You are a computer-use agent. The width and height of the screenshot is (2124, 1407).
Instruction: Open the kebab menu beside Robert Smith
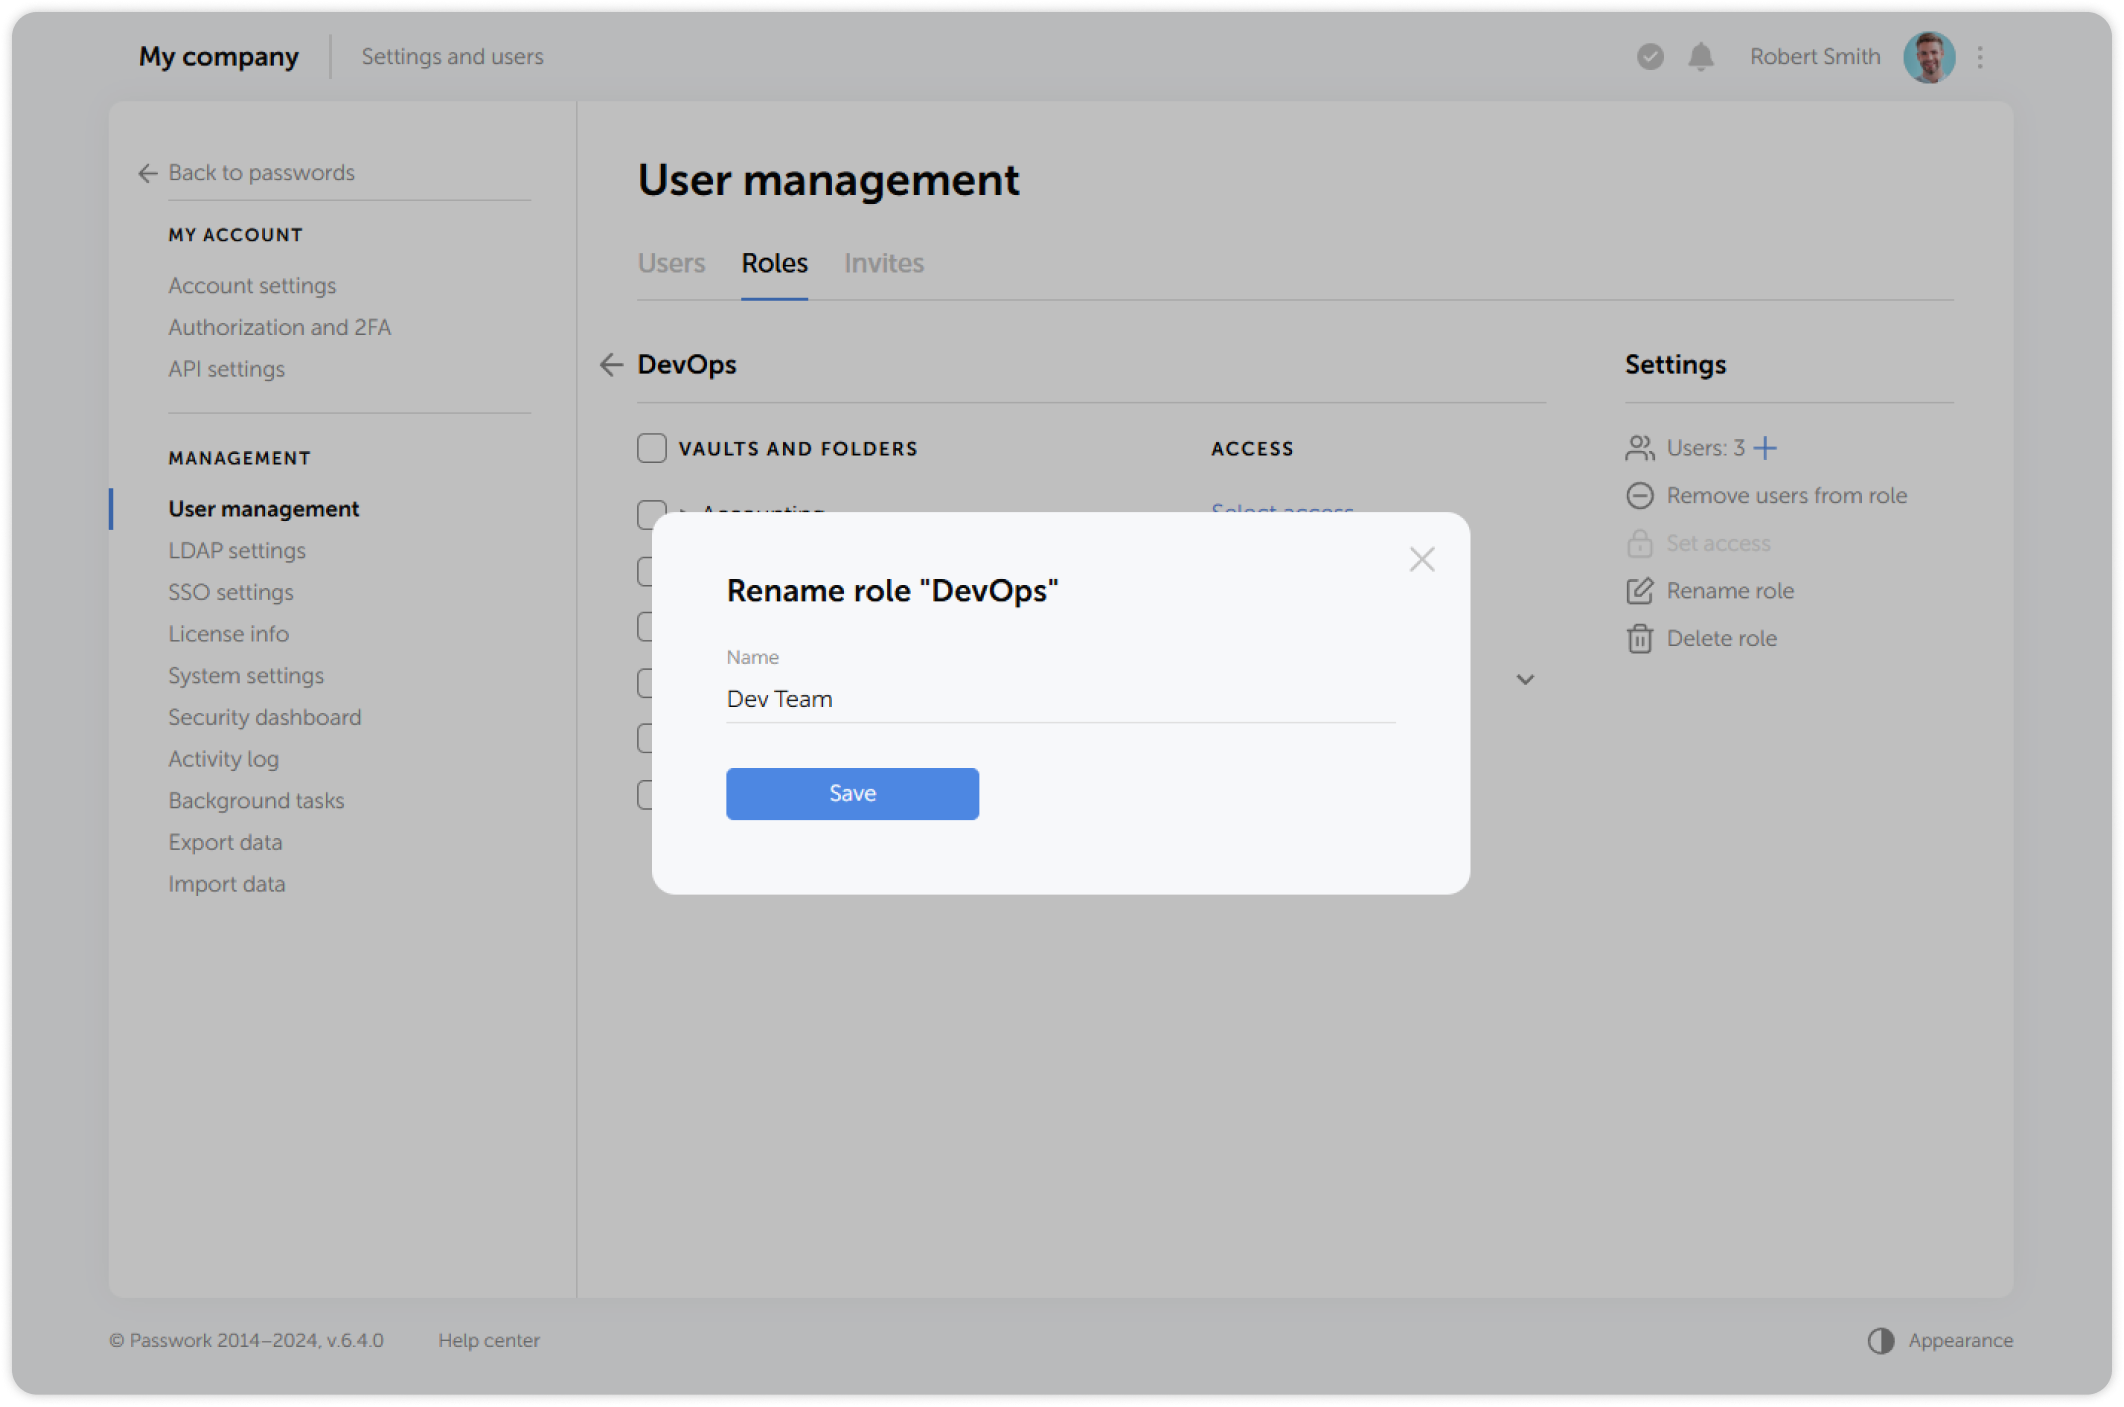(1979, 57)
